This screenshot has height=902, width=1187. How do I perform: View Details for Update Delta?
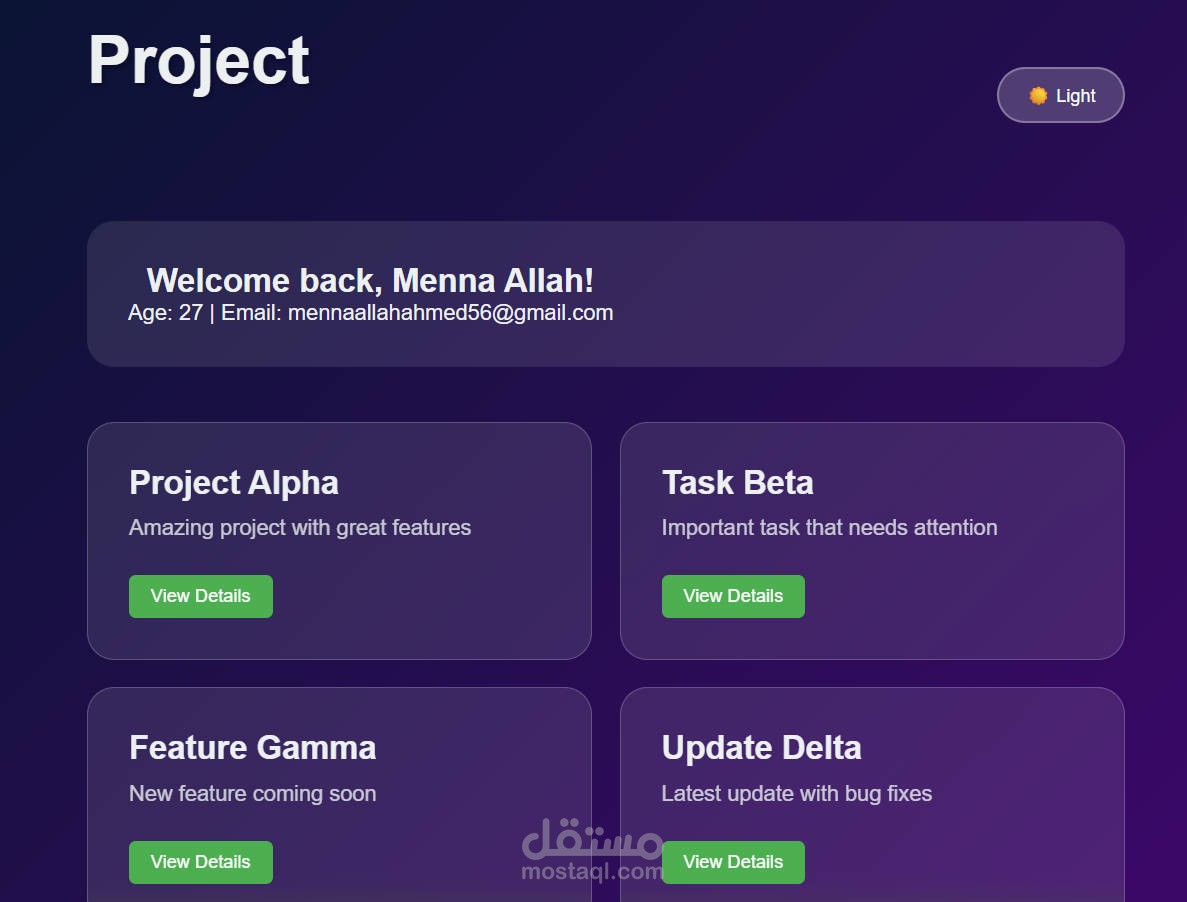pyautogui.click(x=733, y=862)
